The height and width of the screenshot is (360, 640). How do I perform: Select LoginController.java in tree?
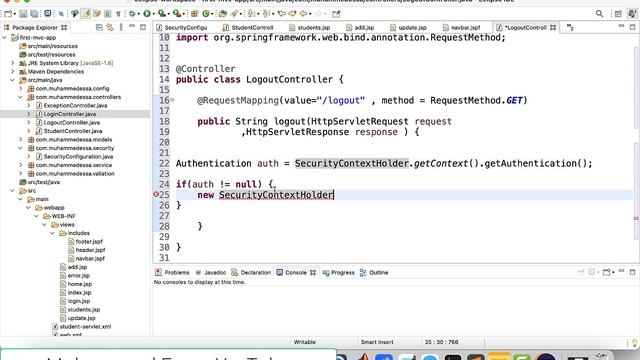(70, 114)
